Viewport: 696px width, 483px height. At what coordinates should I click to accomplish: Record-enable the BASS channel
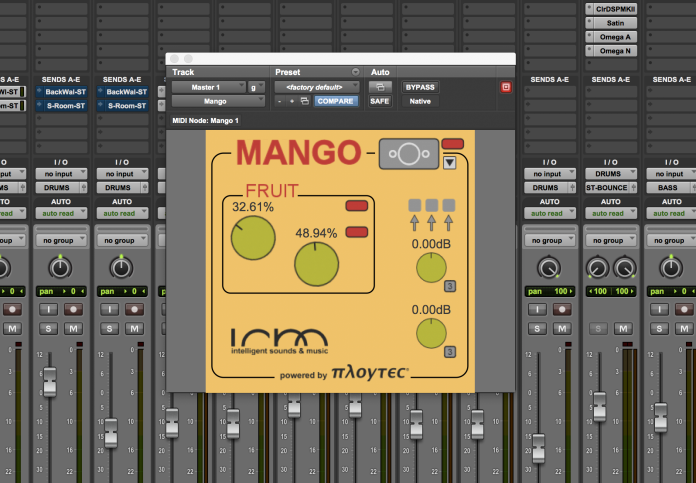(684, 309)
